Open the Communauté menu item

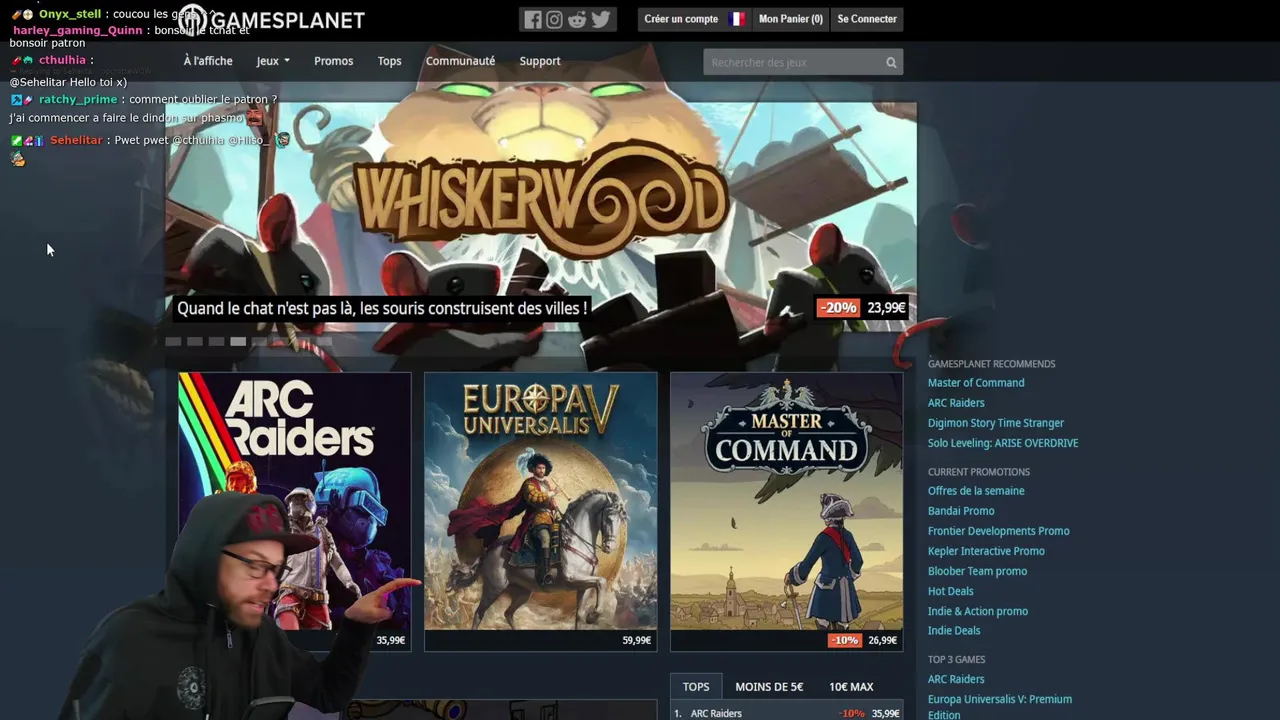(x=460, y=61)
